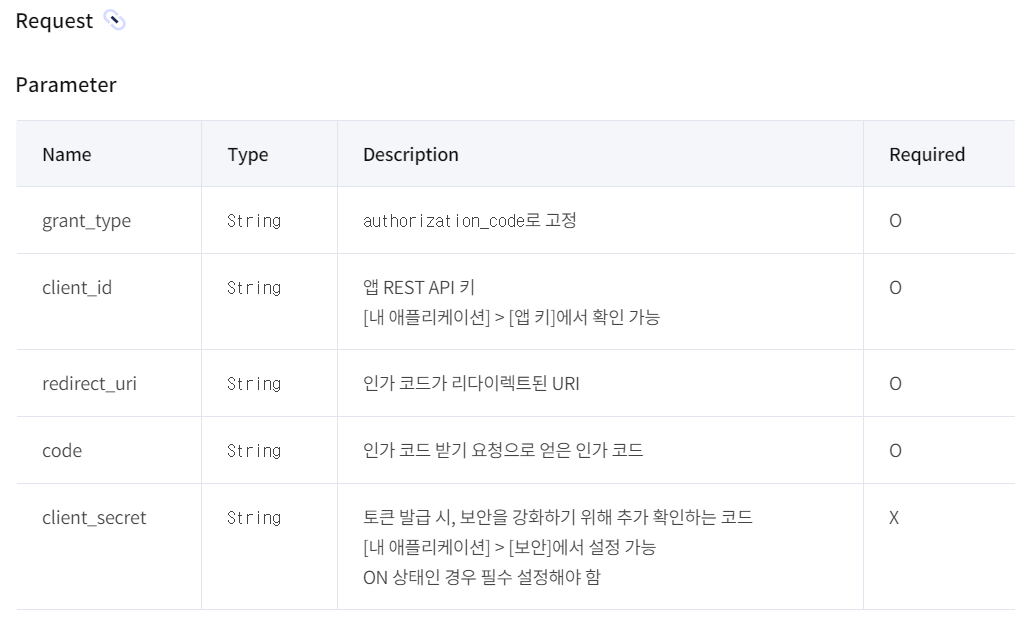Screen dimensions: 1036x626
Task: Click the grant_type parameter name
Action: click(x=87, y=221)
